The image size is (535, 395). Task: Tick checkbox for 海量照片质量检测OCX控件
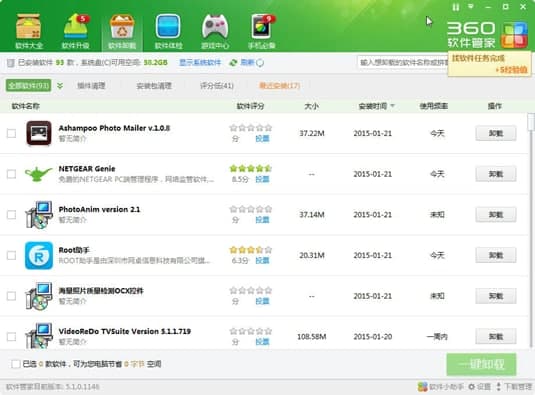coord(11,296)
